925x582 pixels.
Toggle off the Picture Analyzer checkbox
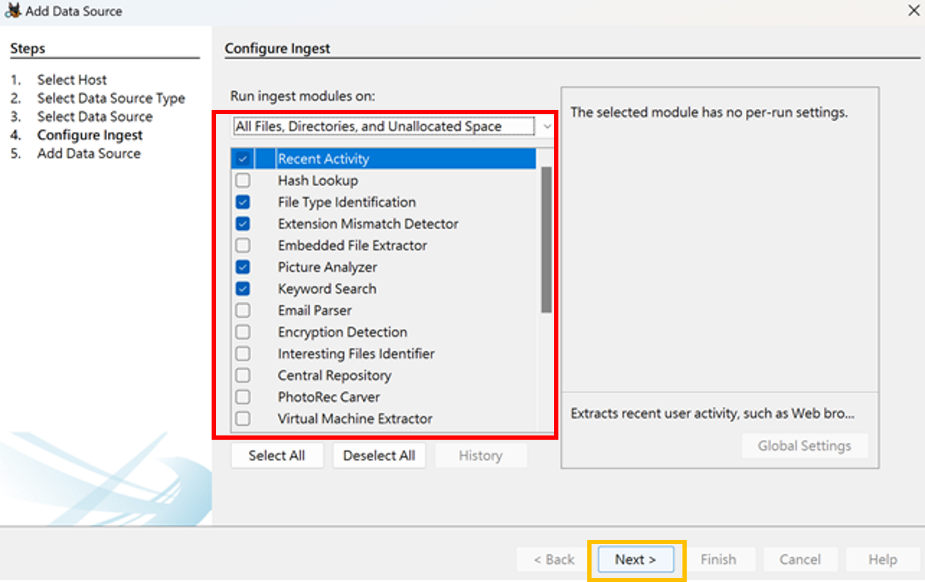[242, 267]
